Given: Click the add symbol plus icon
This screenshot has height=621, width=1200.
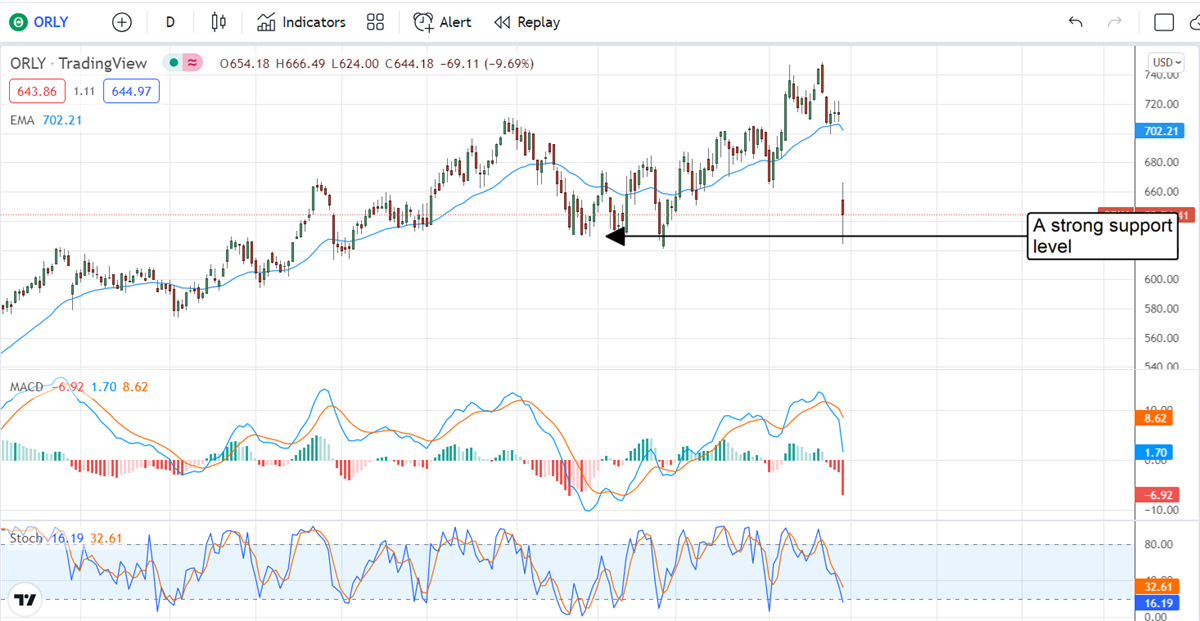Looking at the screenshot, I should [122, 22].
